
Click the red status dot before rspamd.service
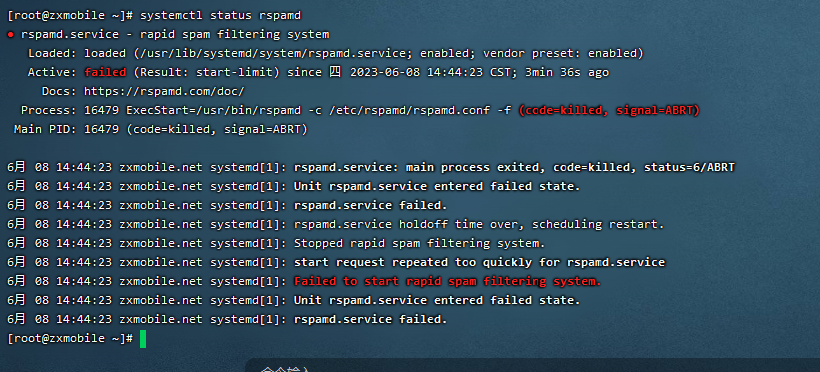[x=10, y=35]
